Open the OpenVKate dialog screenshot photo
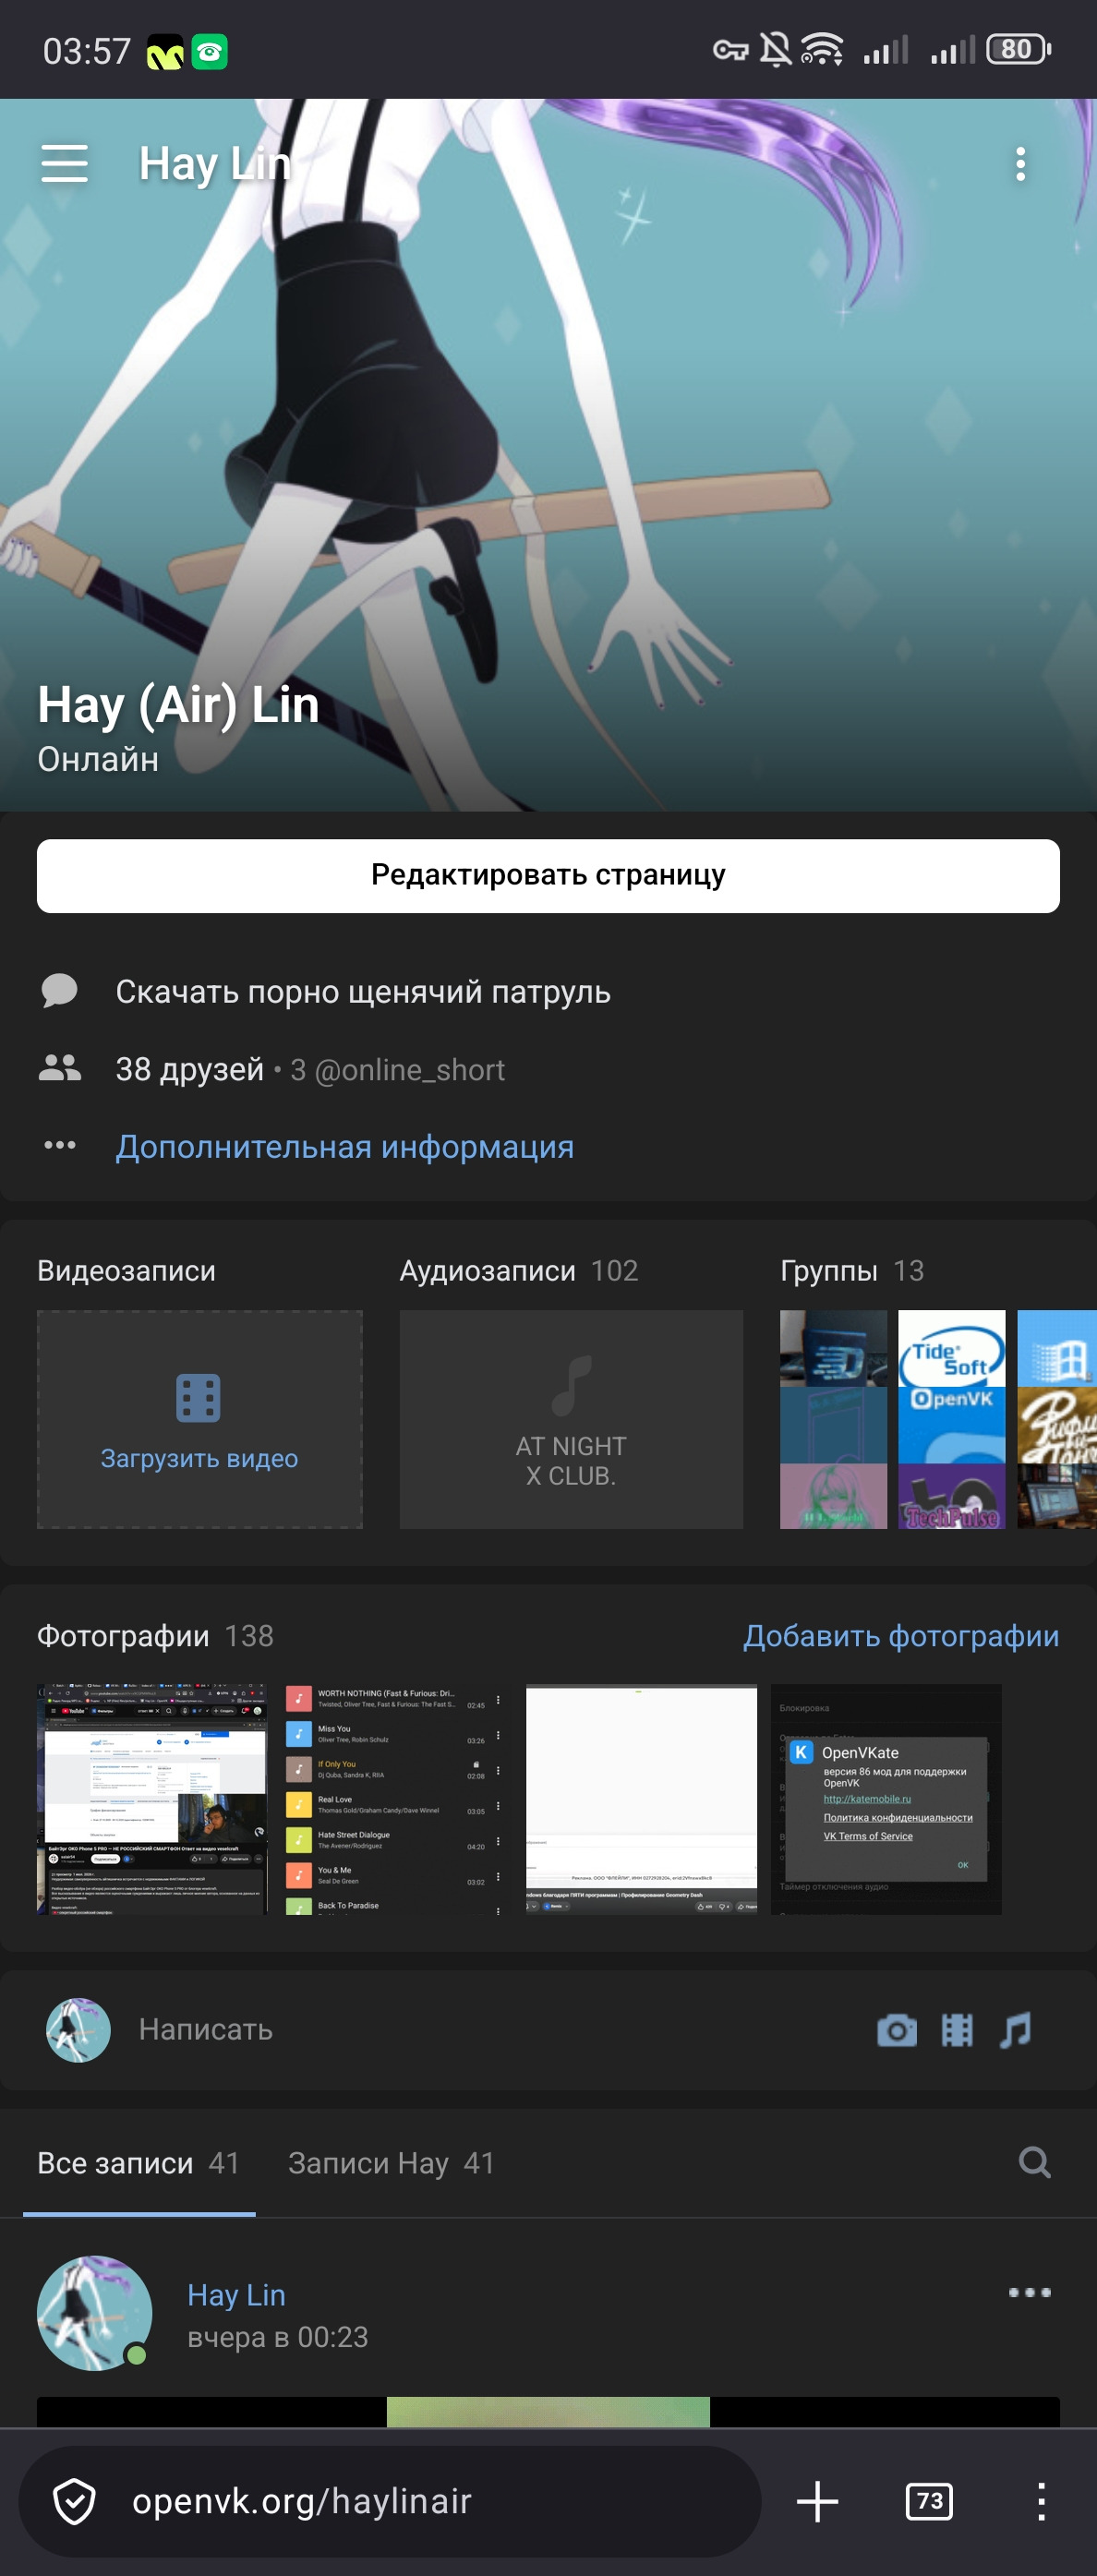 tap(886, 1799)
